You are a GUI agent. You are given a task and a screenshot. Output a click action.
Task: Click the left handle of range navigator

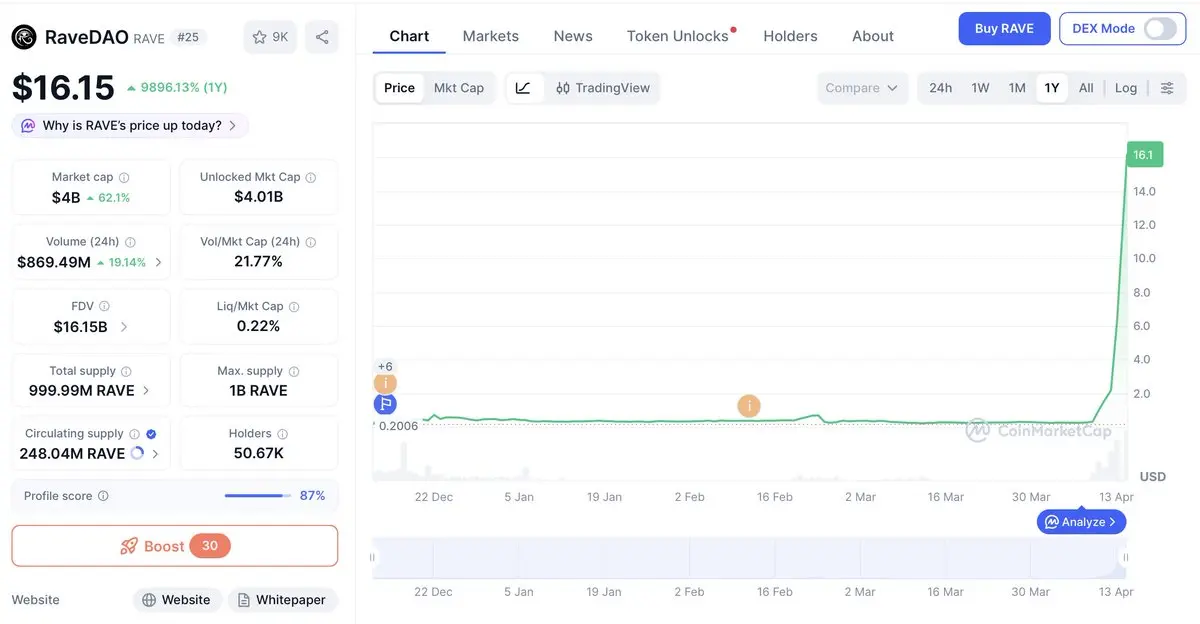coord(375,558)
